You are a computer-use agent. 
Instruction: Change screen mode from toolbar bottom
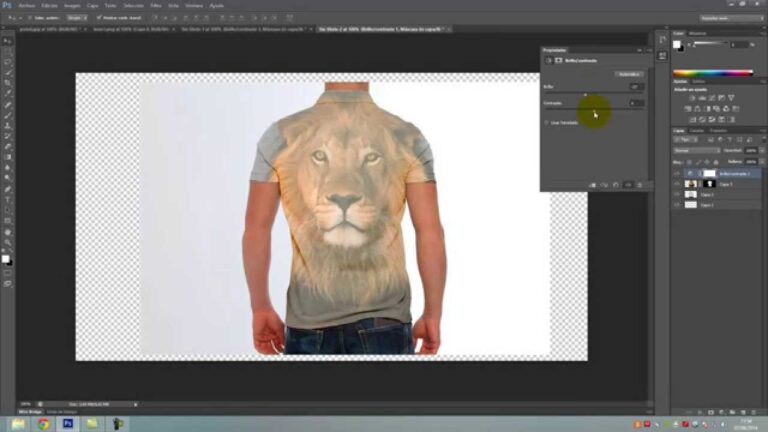click(x=7, y=284)
